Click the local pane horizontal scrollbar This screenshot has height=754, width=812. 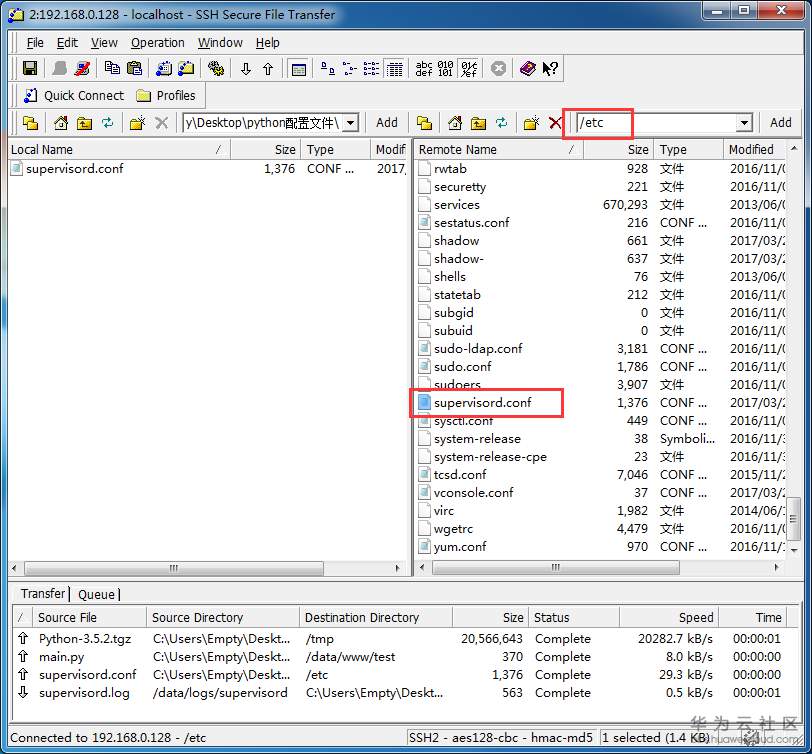[x=173, y=568]
